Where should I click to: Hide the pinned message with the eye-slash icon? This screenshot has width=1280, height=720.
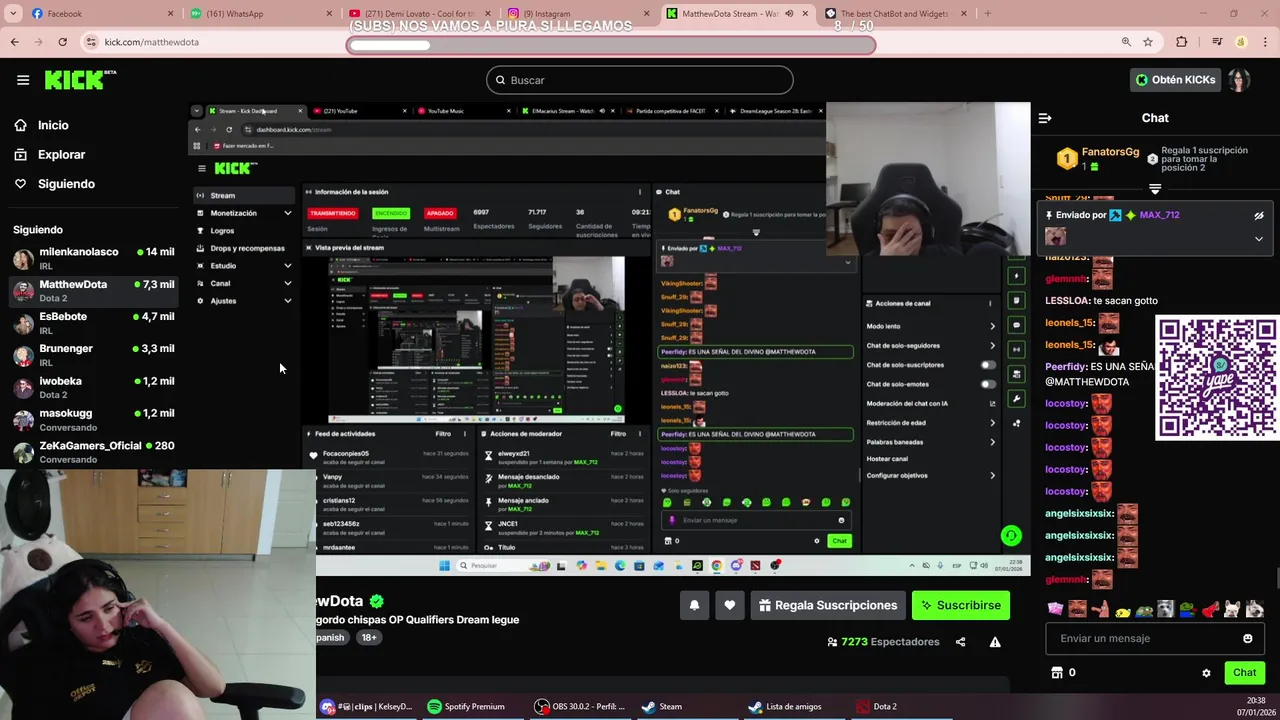(x=1259, y=215)
